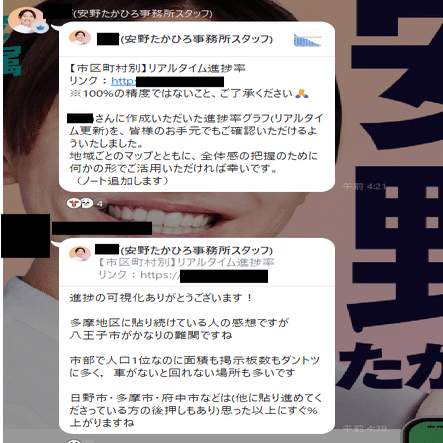This screenshot has height=443, width=443.
Task: Select the first reaction emoji under first message
Action: [73, 202]
